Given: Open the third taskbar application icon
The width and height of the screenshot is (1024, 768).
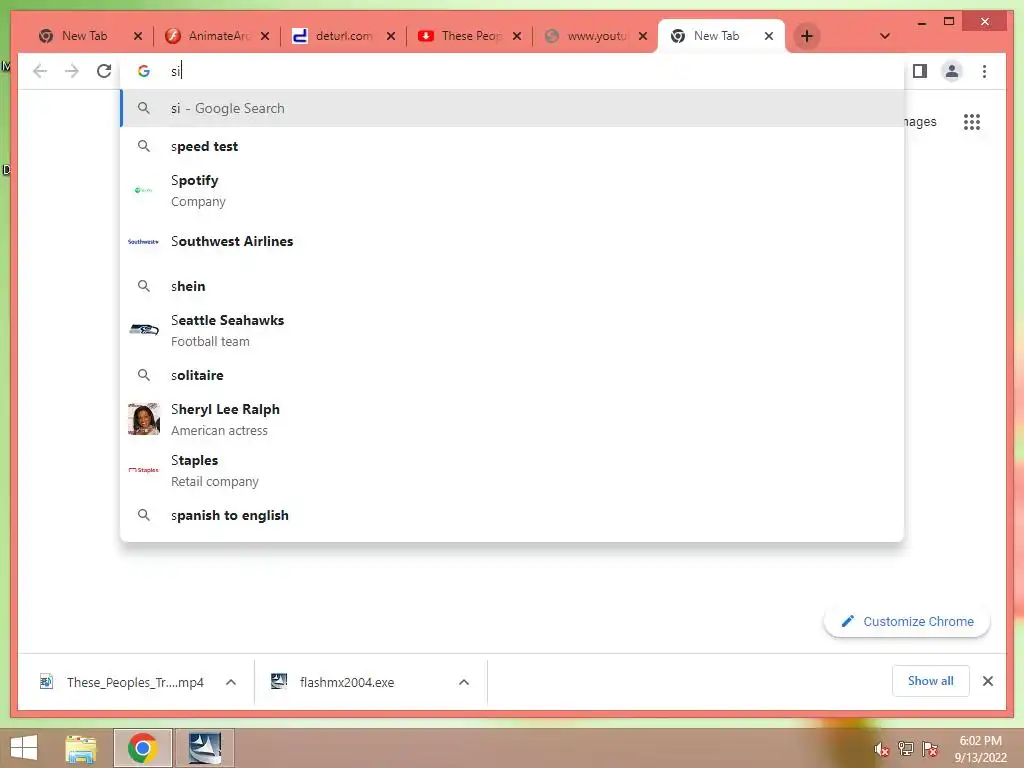Looking at the screenshot, I should [x=204, y=748].
